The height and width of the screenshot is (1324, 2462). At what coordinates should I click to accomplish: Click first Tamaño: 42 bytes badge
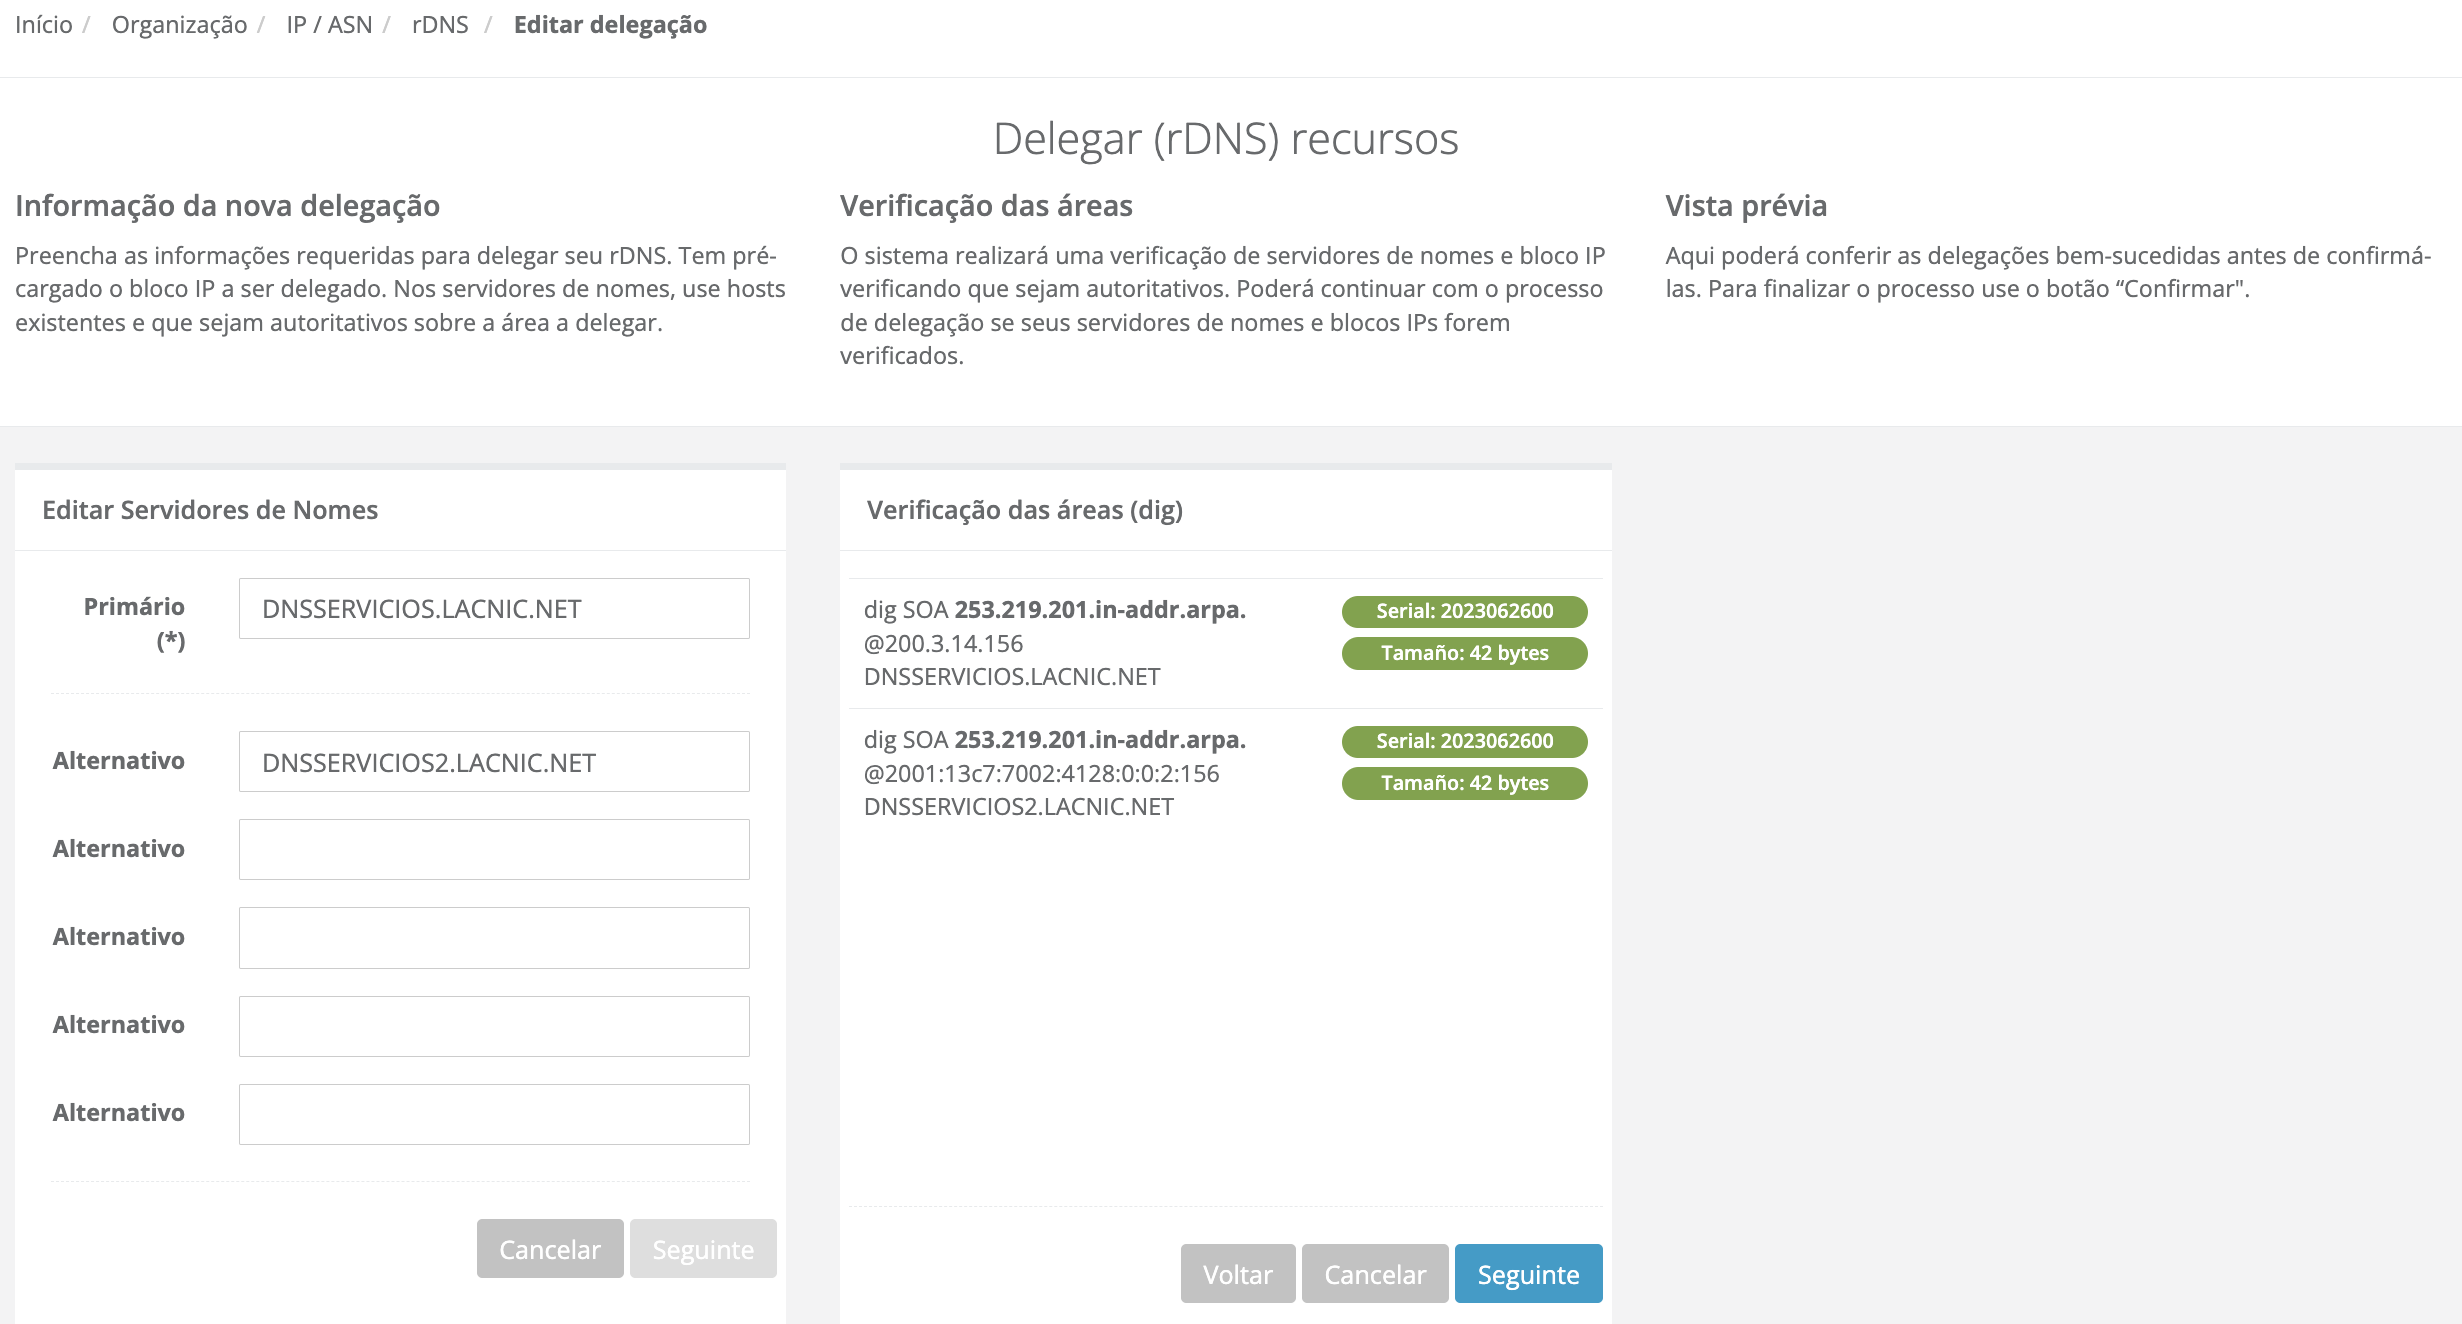click(x=1464, y=653)
